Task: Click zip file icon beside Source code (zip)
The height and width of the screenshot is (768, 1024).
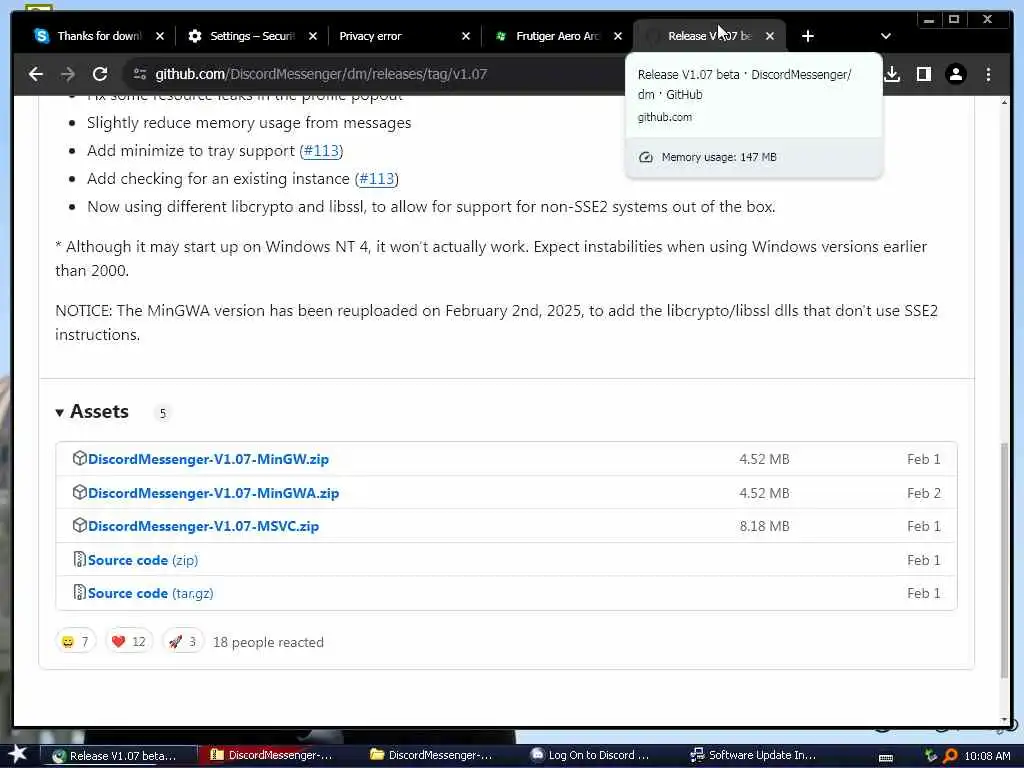Action: tap(80, 560)
